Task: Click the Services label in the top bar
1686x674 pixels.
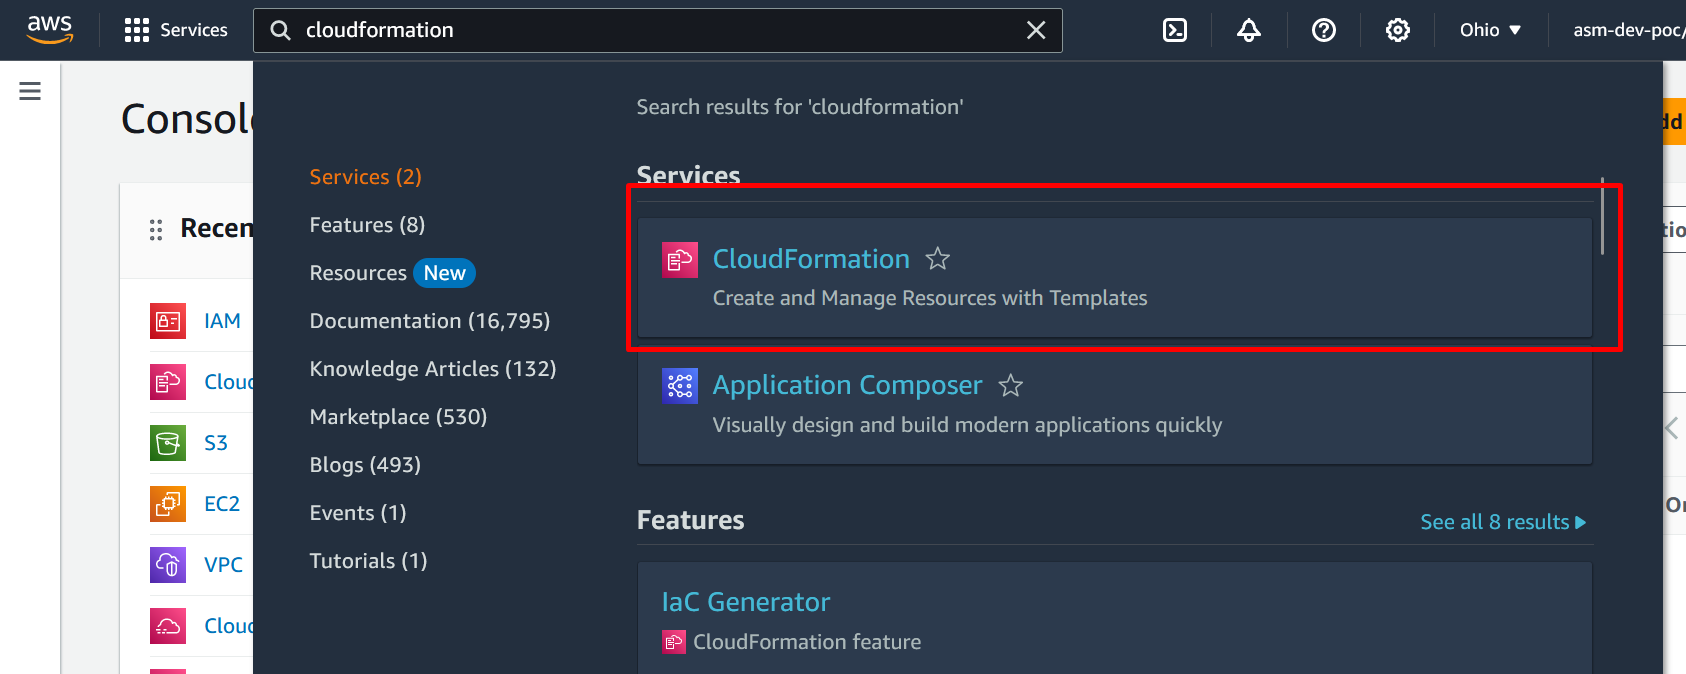Action: pyautogui.click(x=194, y=30)
